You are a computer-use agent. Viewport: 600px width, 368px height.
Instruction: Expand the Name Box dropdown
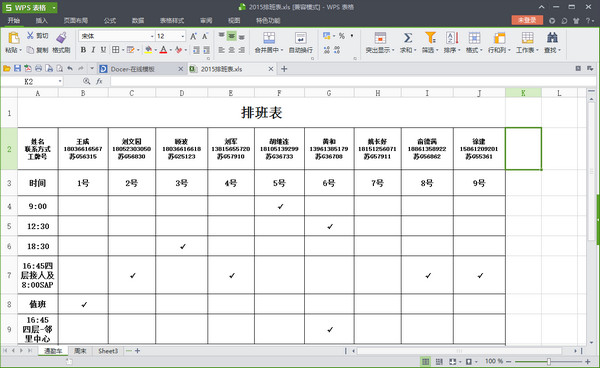point(60,81)
